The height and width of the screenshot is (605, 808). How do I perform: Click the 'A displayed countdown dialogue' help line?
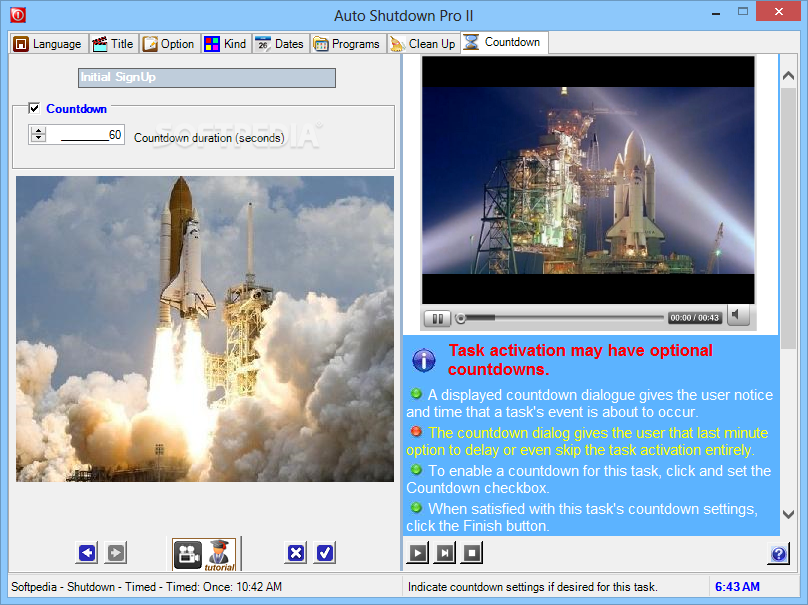pos(590,403)
